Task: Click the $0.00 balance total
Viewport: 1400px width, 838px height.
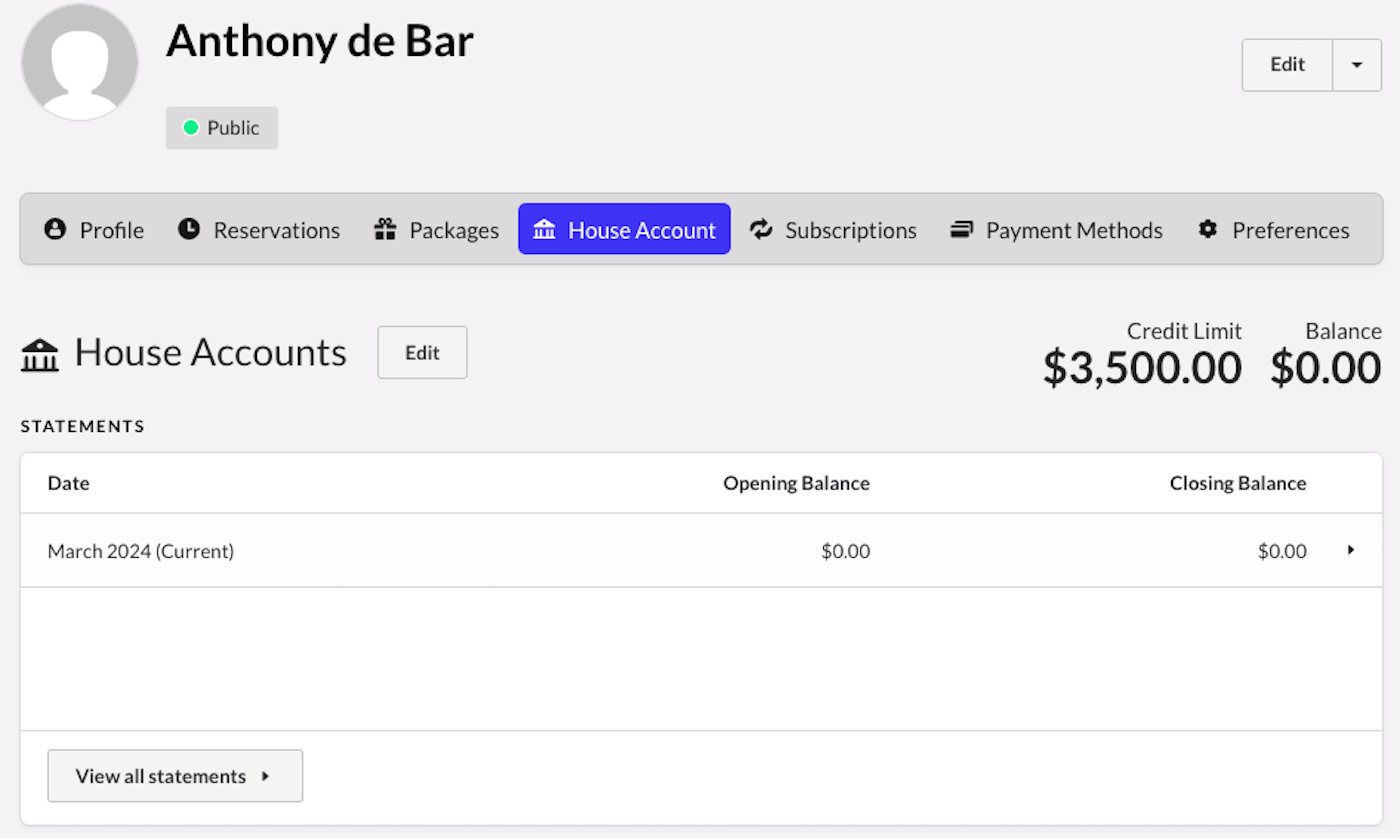Action: (1326, 368)
